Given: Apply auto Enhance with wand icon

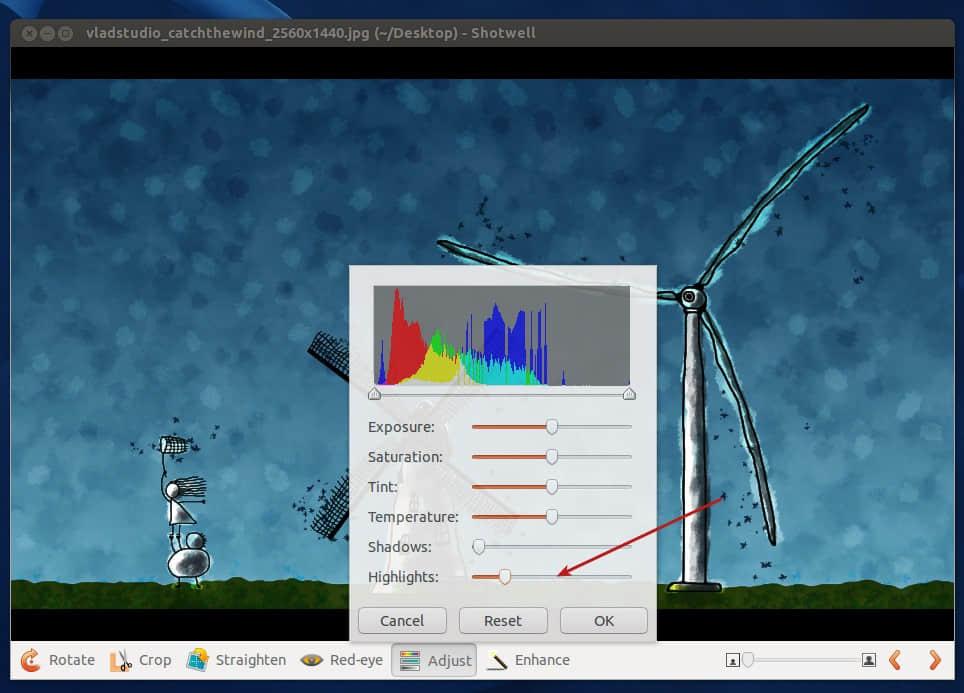Looking at the screenshot, I should (x=497, y=660).
